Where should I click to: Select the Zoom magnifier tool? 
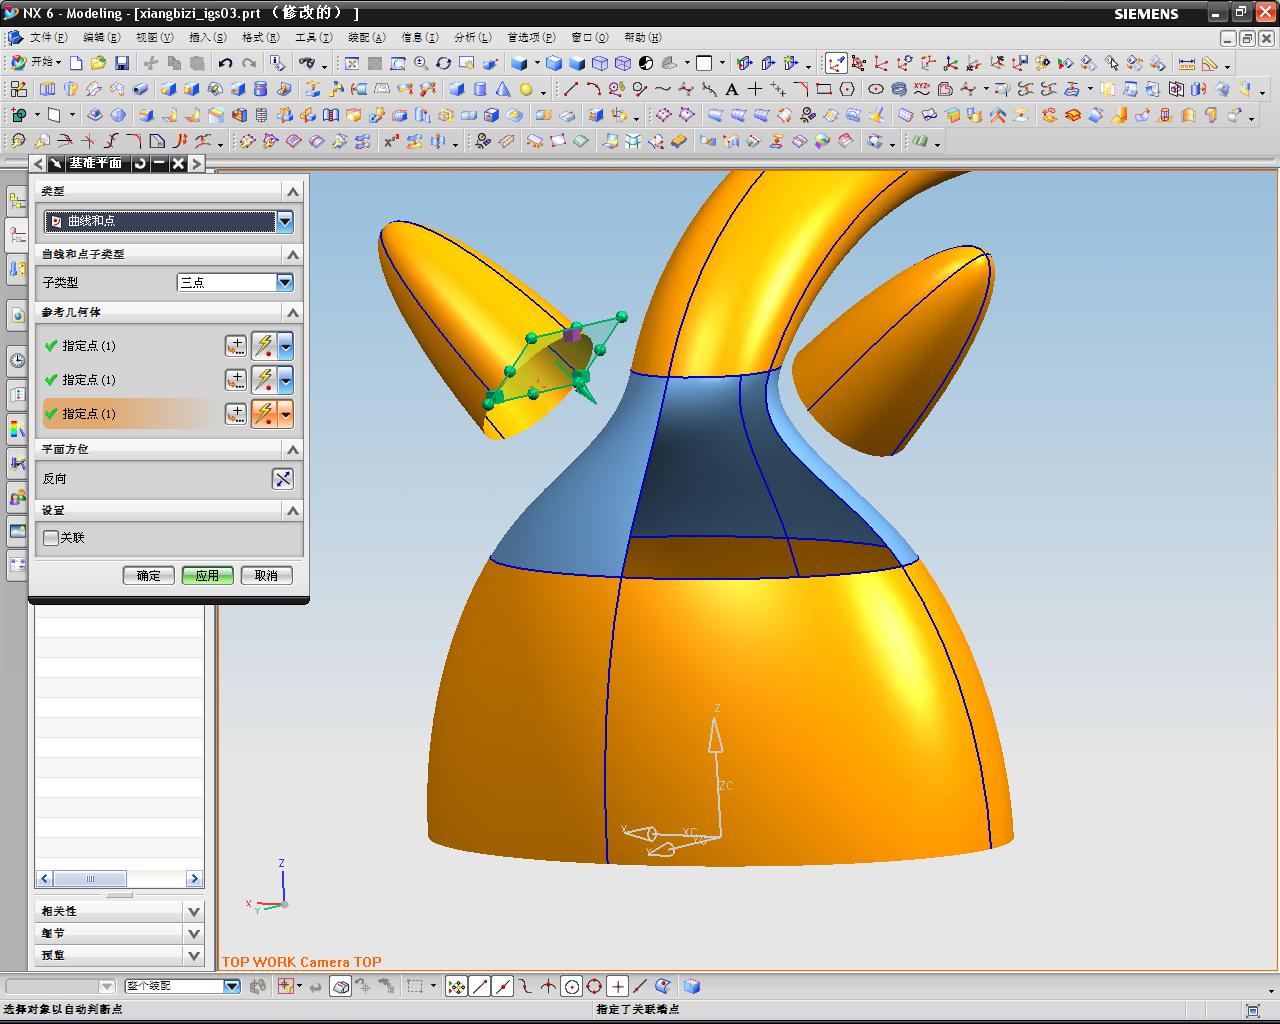[421, 63]
